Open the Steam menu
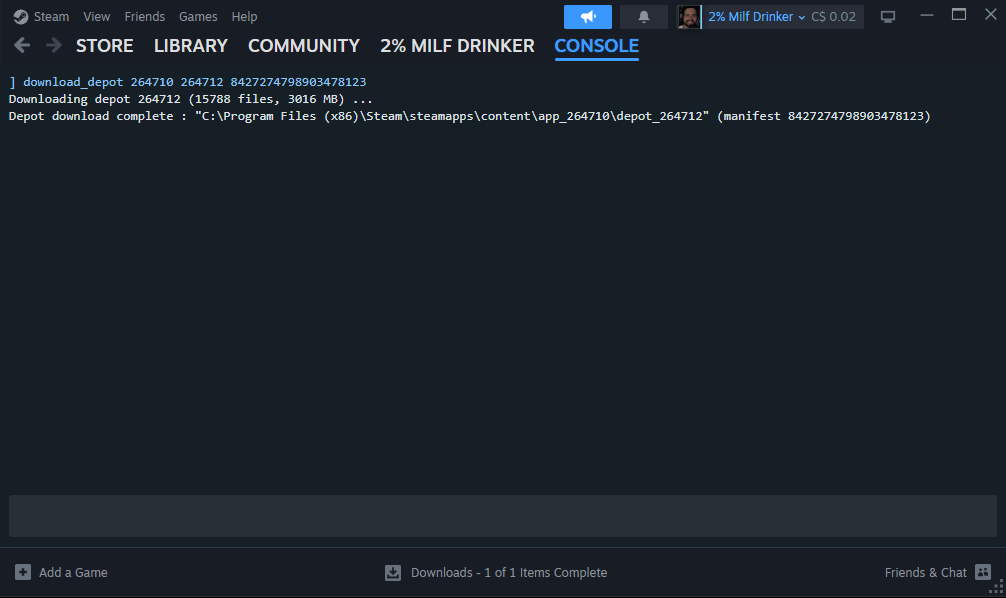Viewport: 1006px width, 598px height. pyautogui.click(x=51, y=17)
